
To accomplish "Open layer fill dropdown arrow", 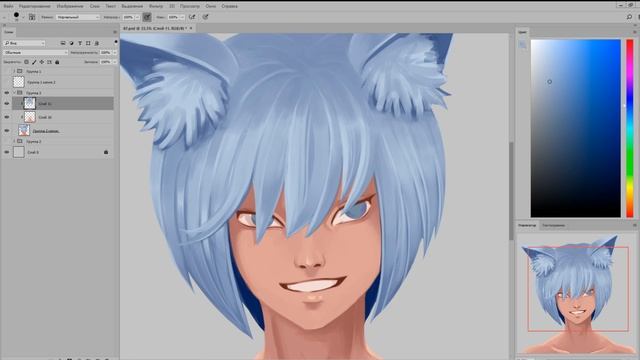I will tap(114, 62).
